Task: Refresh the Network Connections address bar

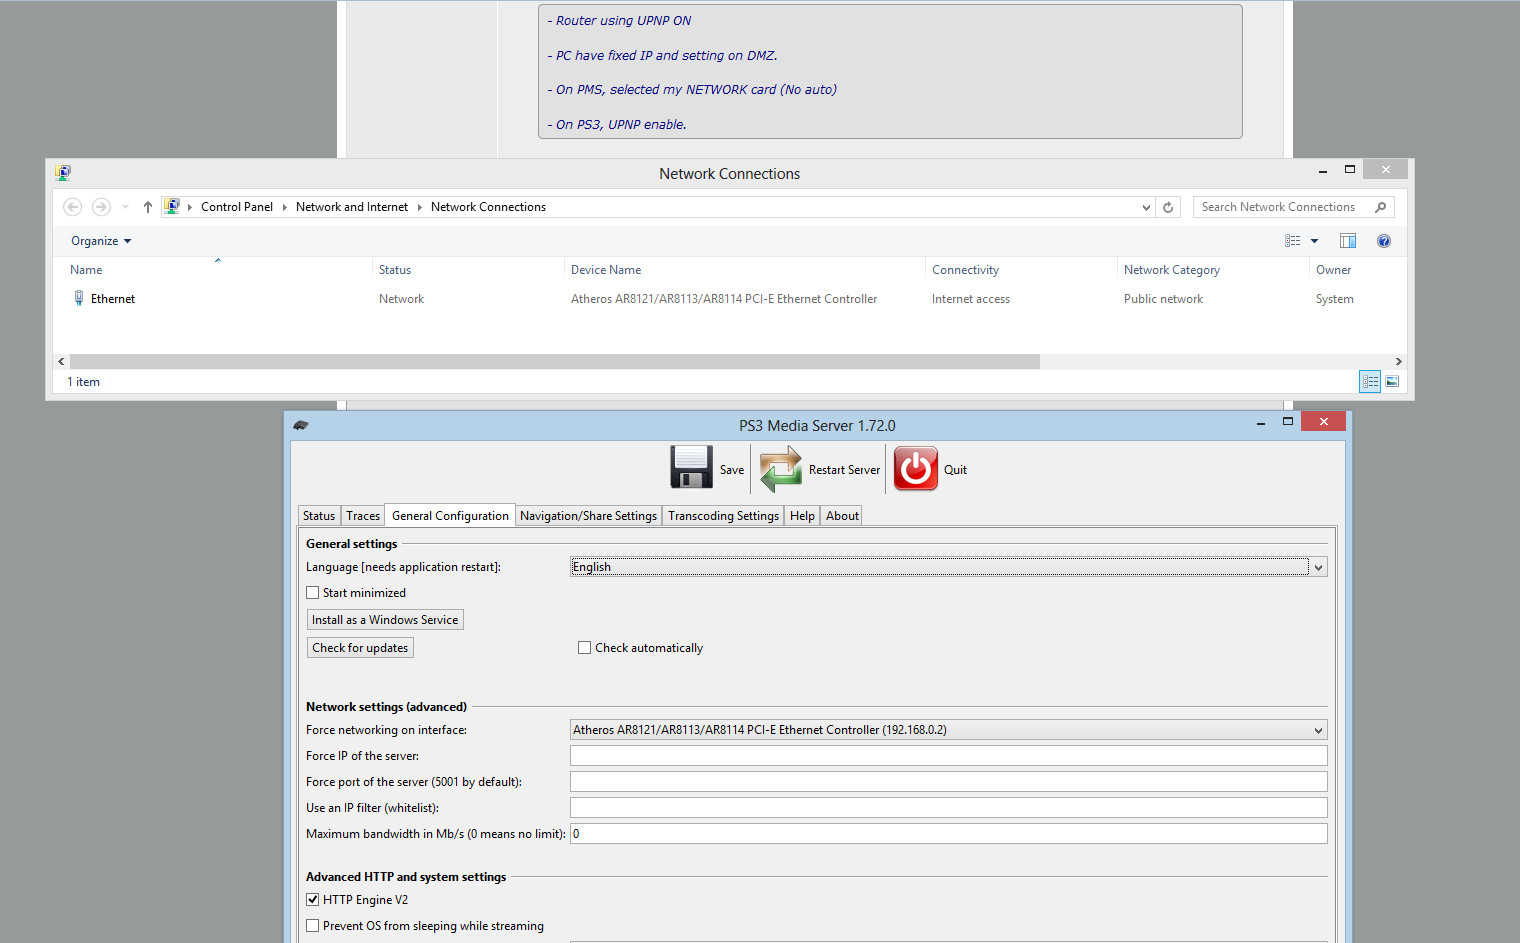Action: coord(1168,207)
